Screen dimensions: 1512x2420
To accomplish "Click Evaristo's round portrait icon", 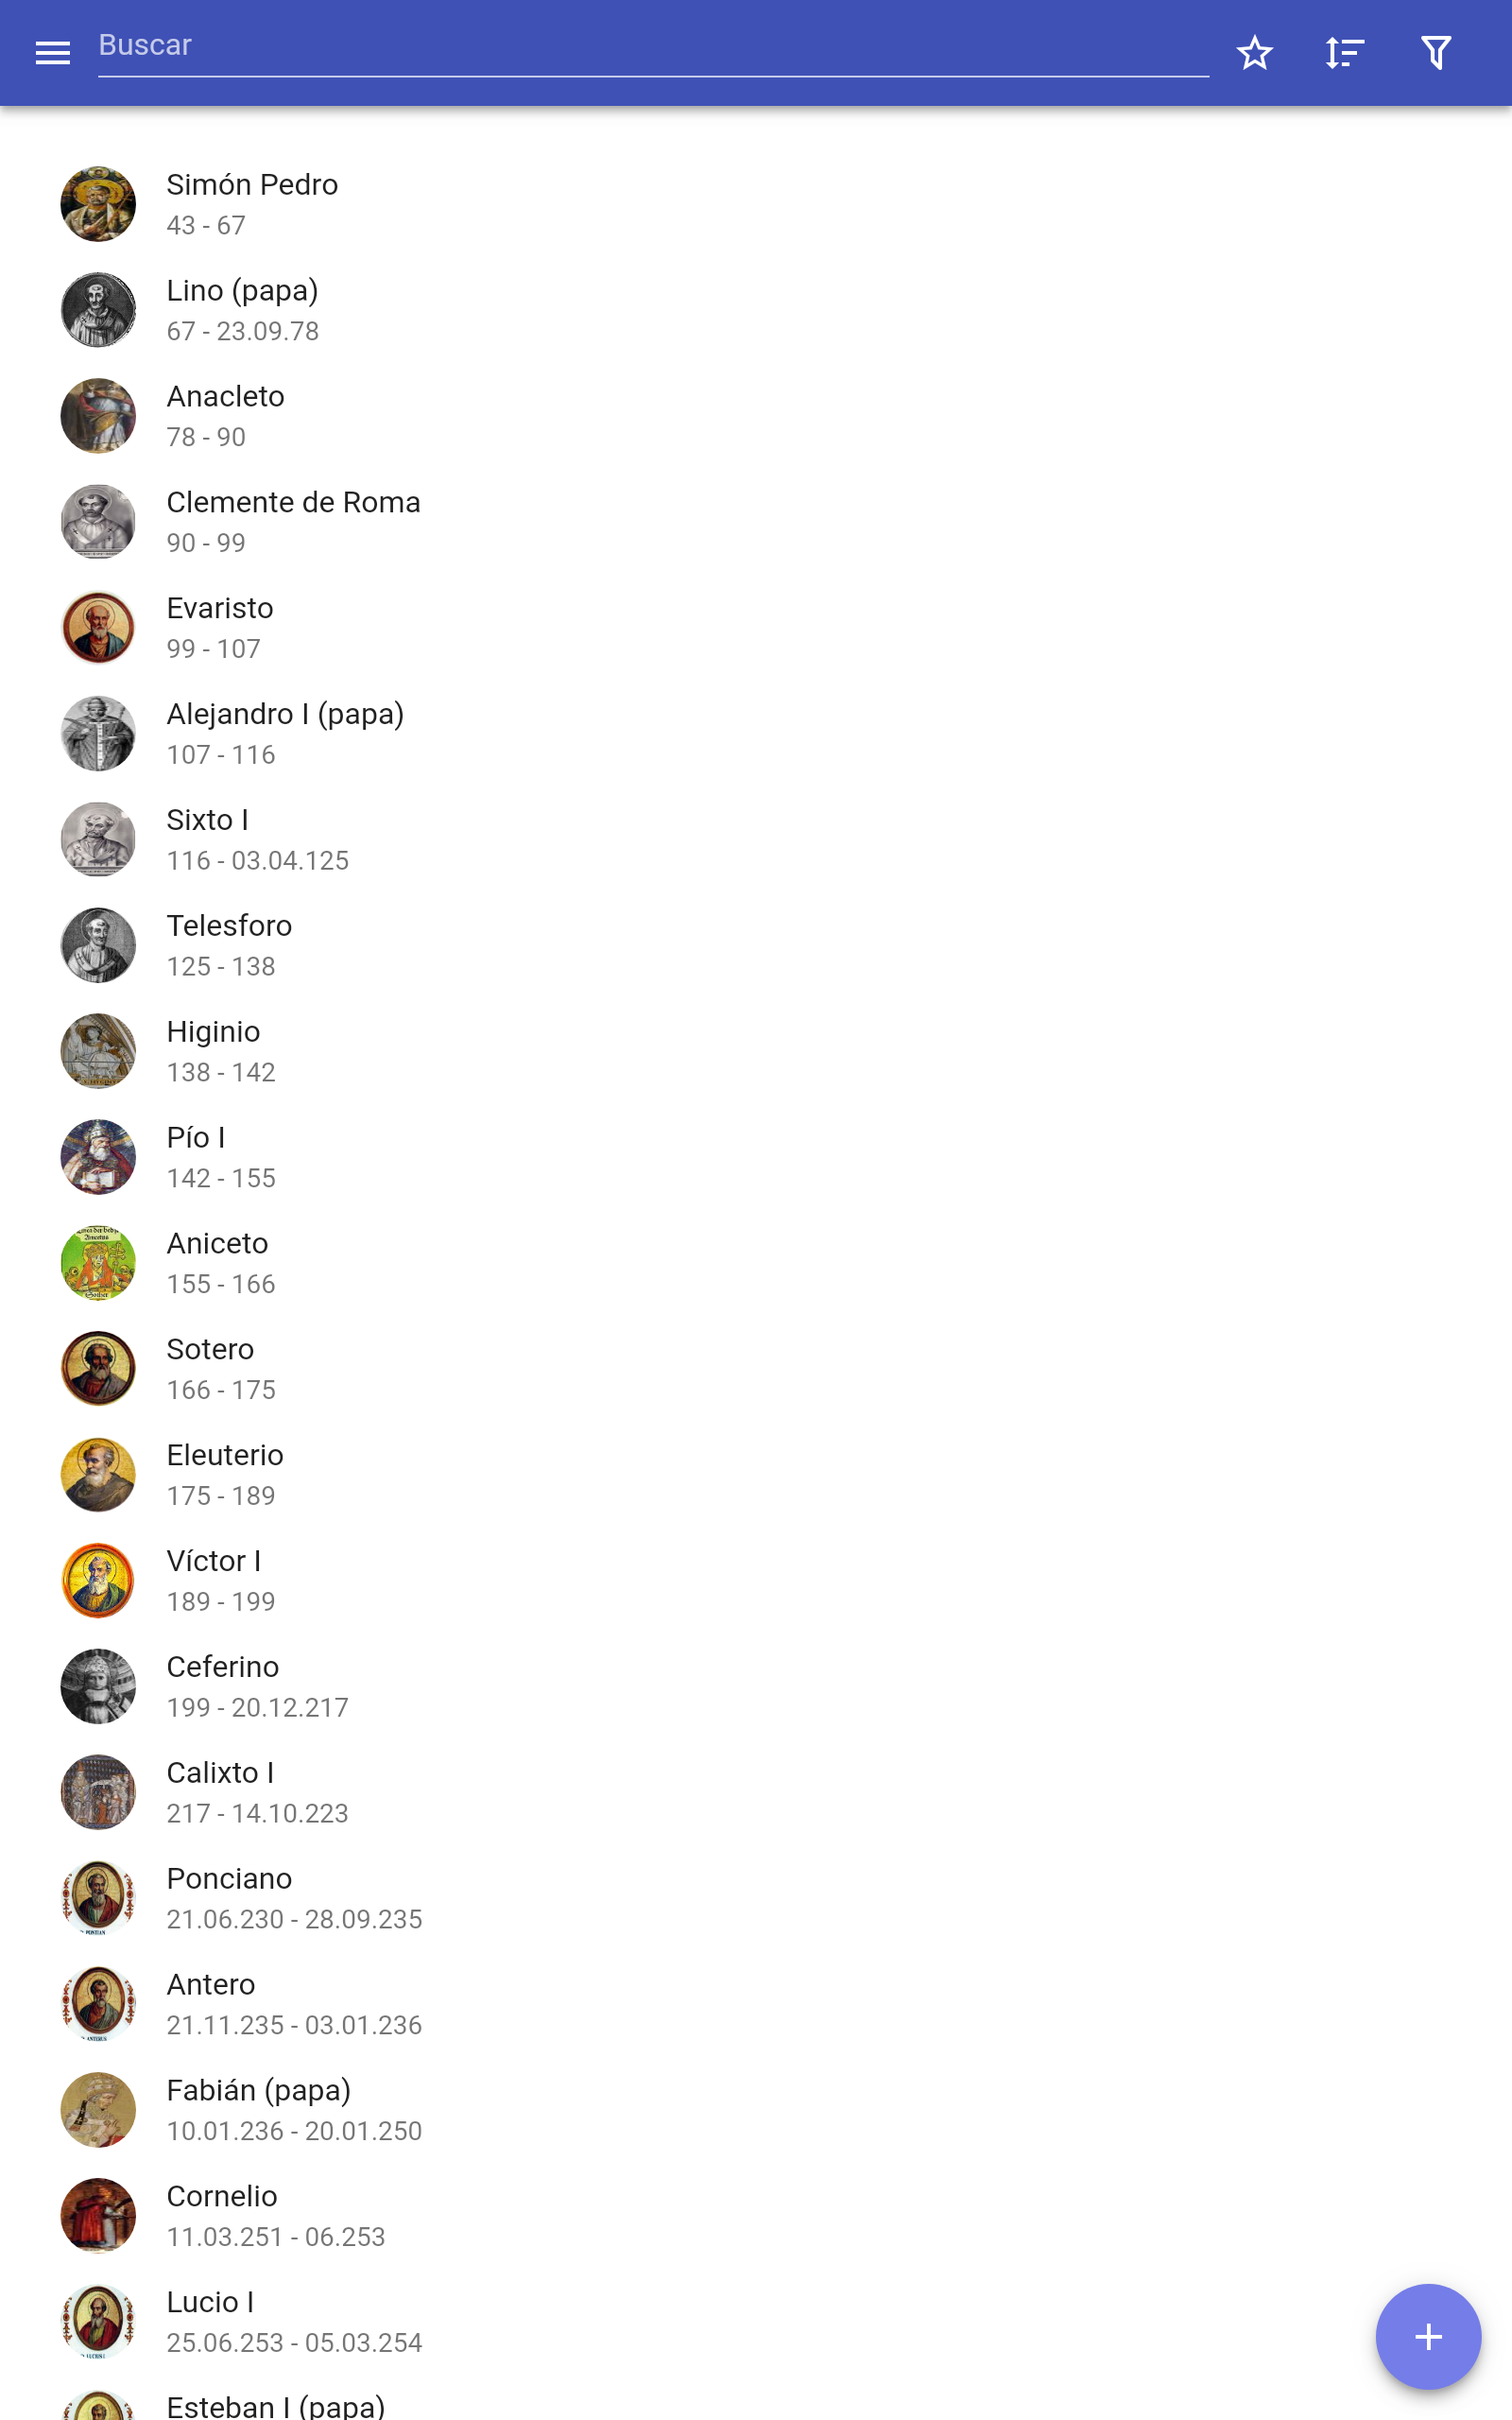I will click(98, 628).
